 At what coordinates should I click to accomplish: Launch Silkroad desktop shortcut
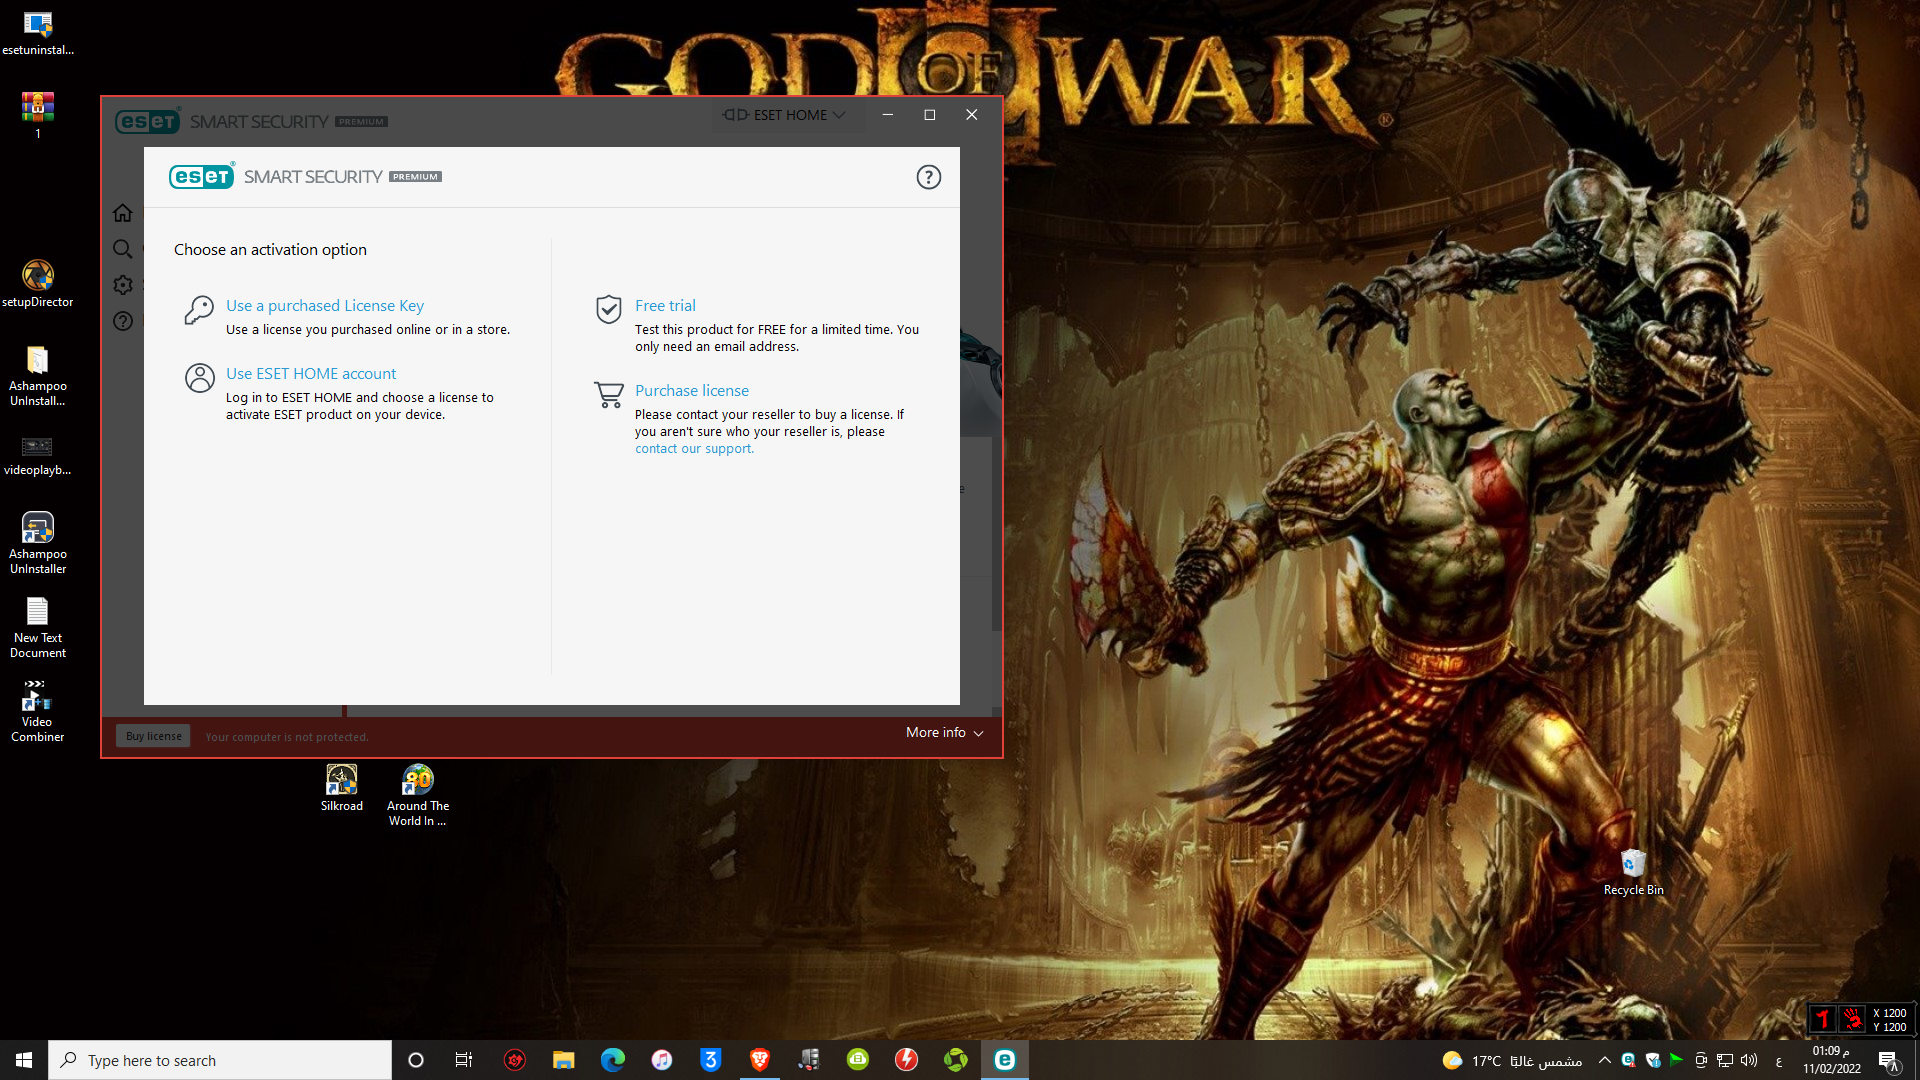(342, 788)
